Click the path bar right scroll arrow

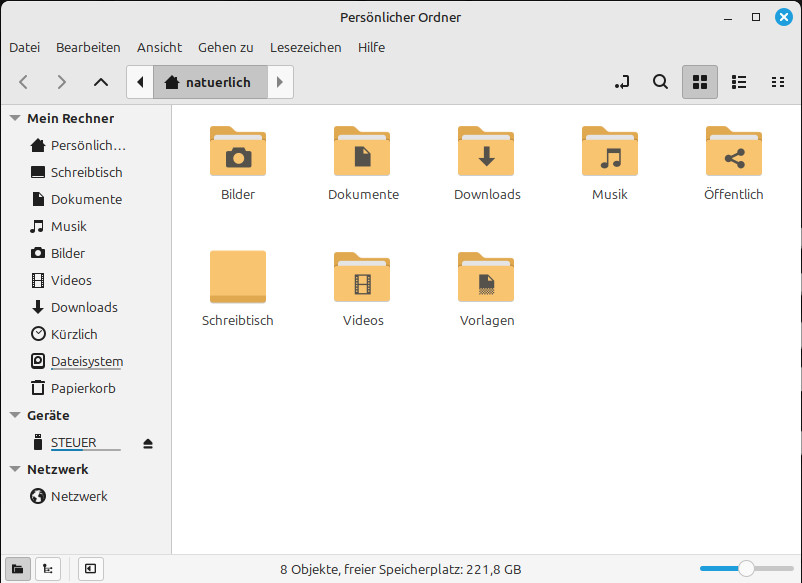click(x=280, y=82)
